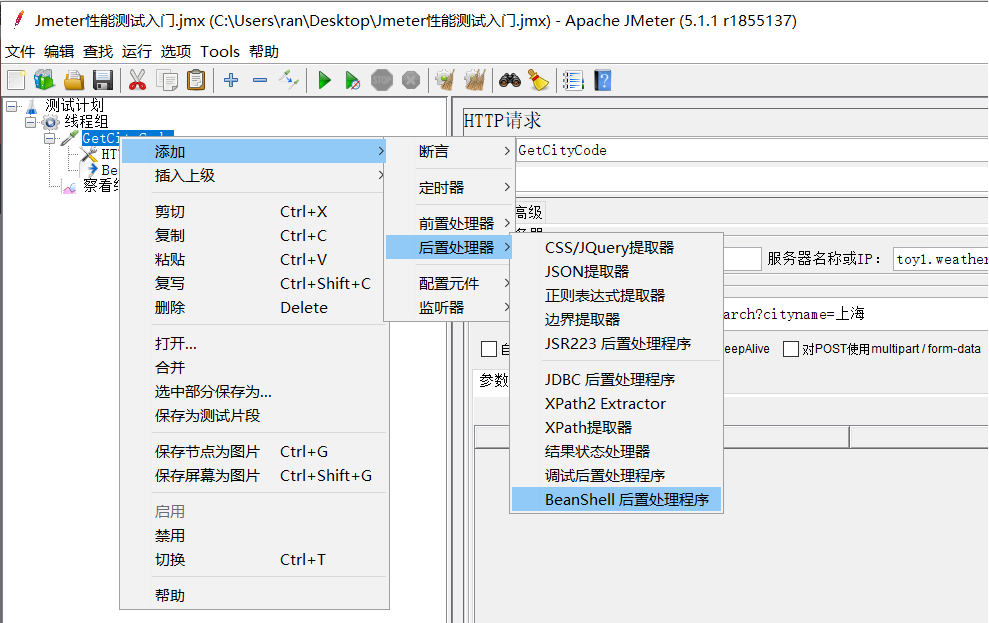Open the Function helper list icon
Viewport: 989px width, 623px height.
(x=573, y=81)
